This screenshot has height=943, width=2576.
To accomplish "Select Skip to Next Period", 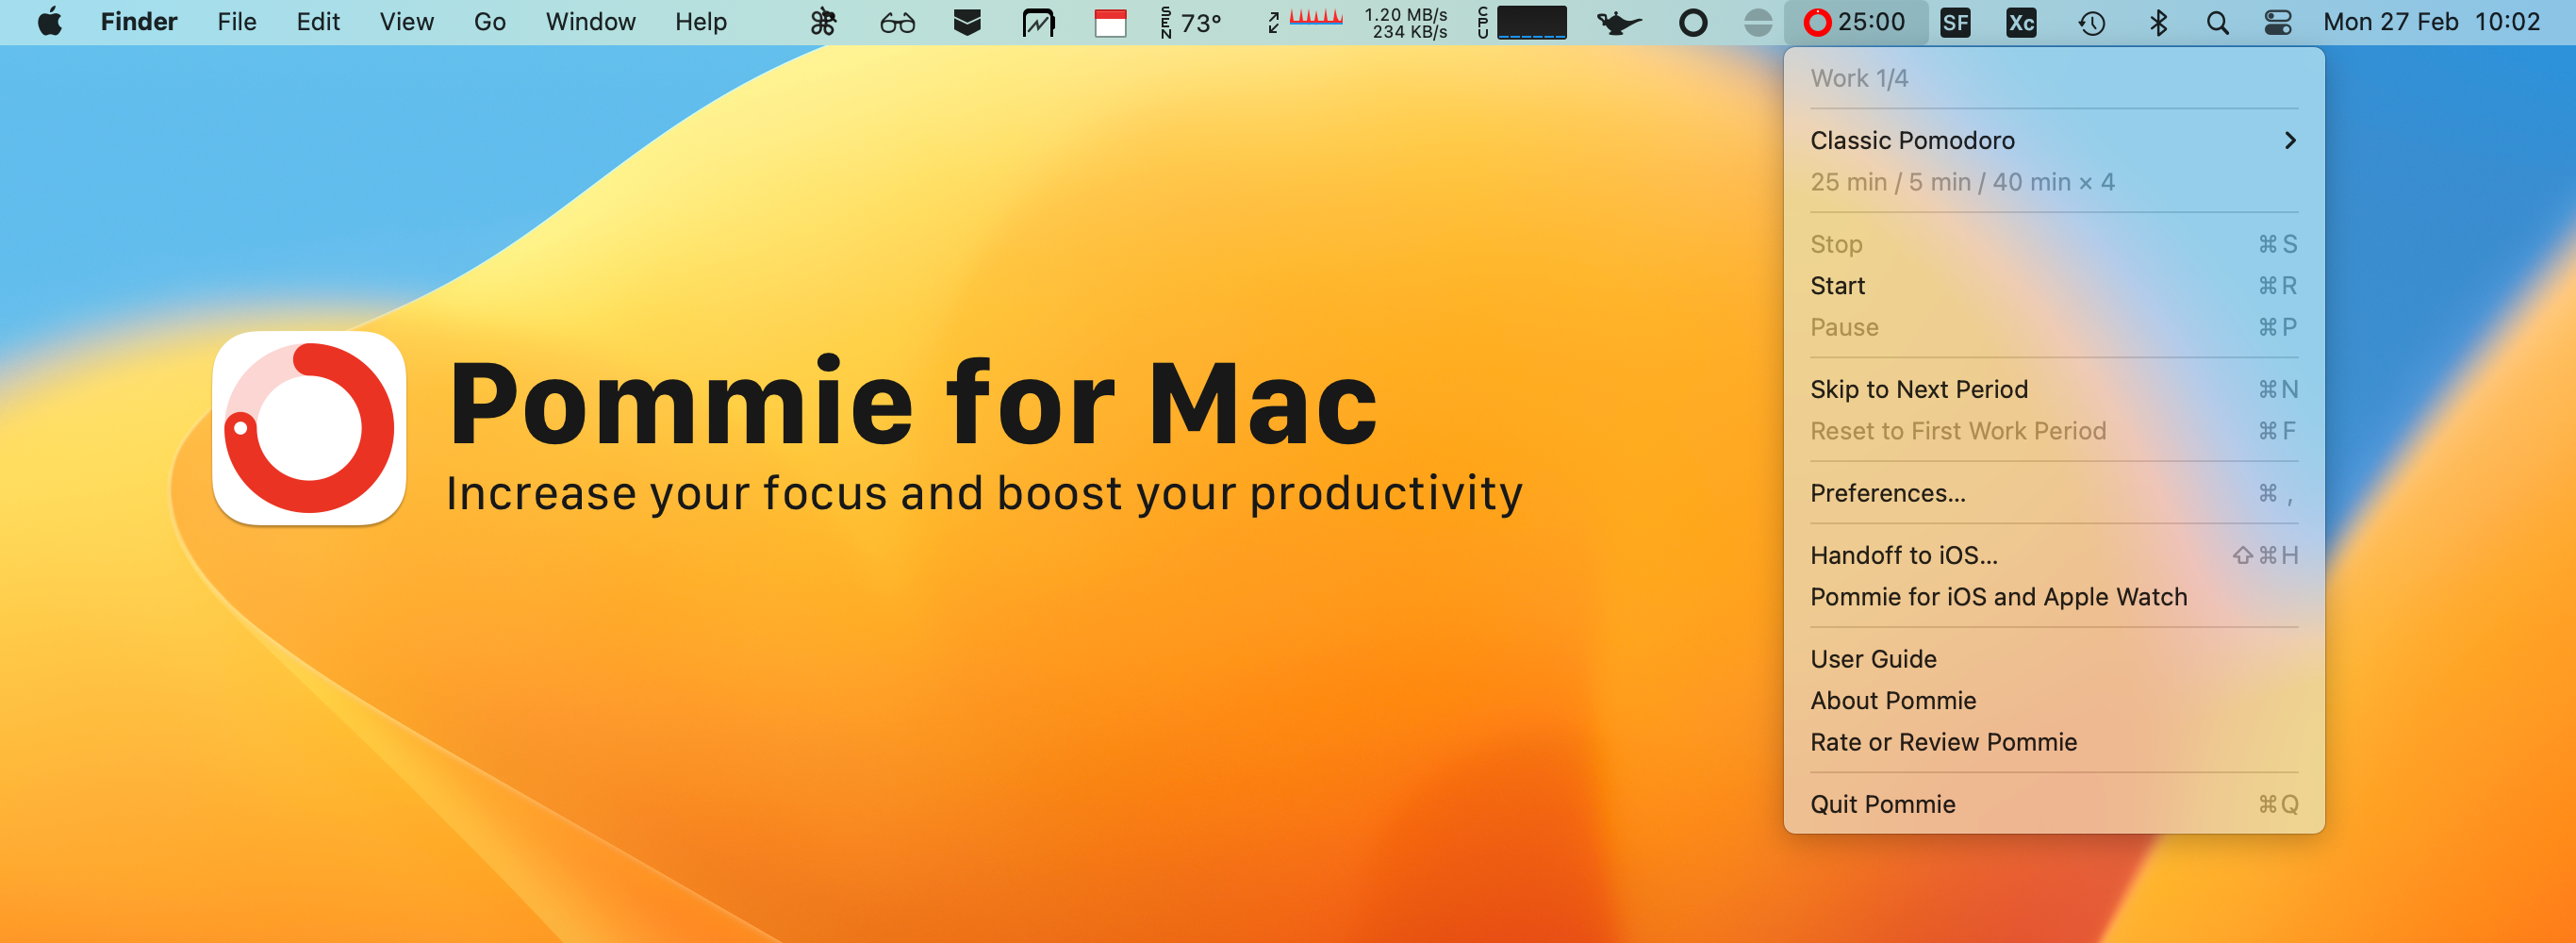I will 1918,389.
